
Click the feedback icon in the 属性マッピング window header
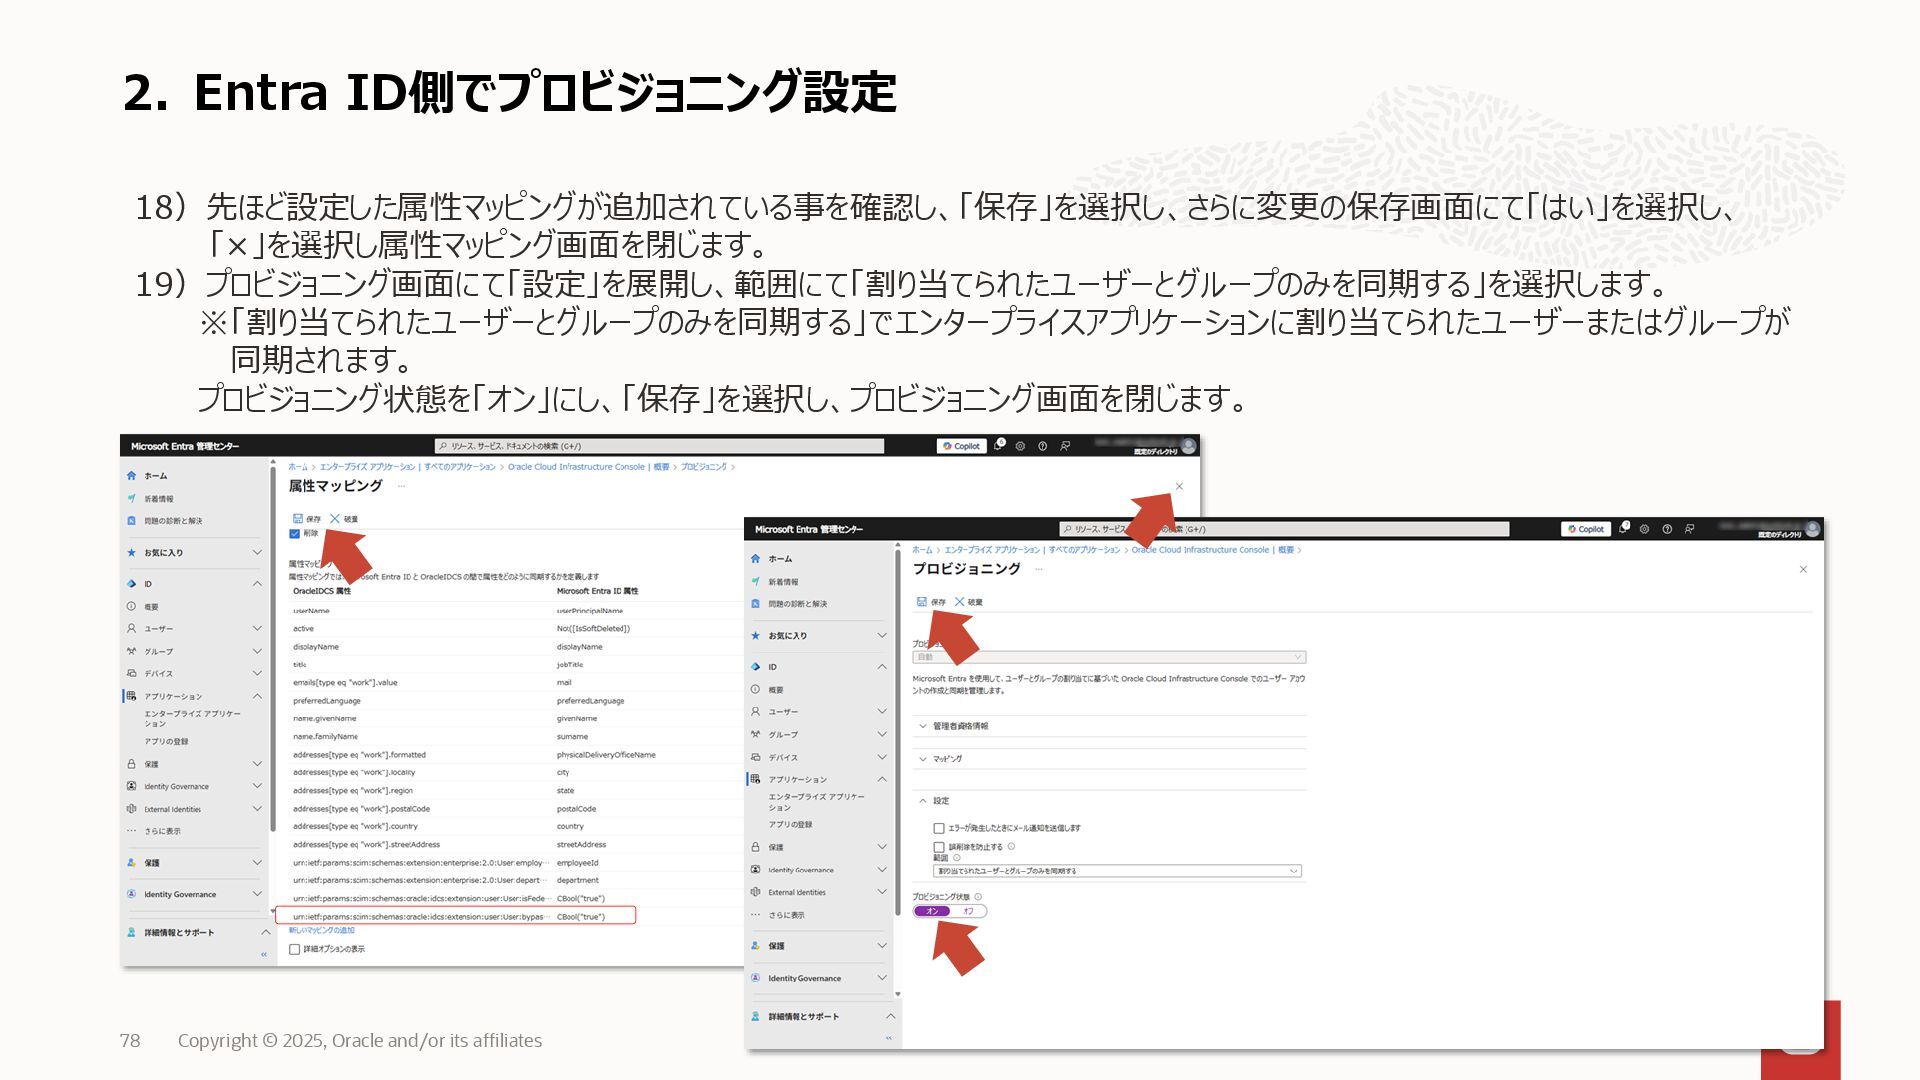point(1065,446)
